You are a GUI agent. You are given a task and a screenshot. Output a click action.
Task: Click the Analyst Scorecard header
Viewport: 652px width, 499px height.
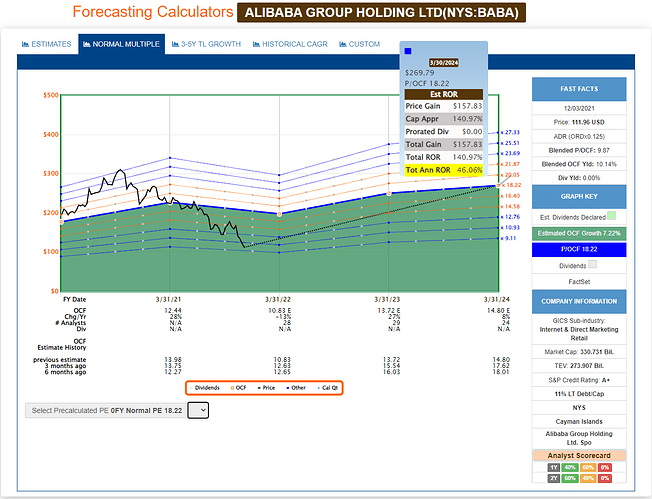579,456
